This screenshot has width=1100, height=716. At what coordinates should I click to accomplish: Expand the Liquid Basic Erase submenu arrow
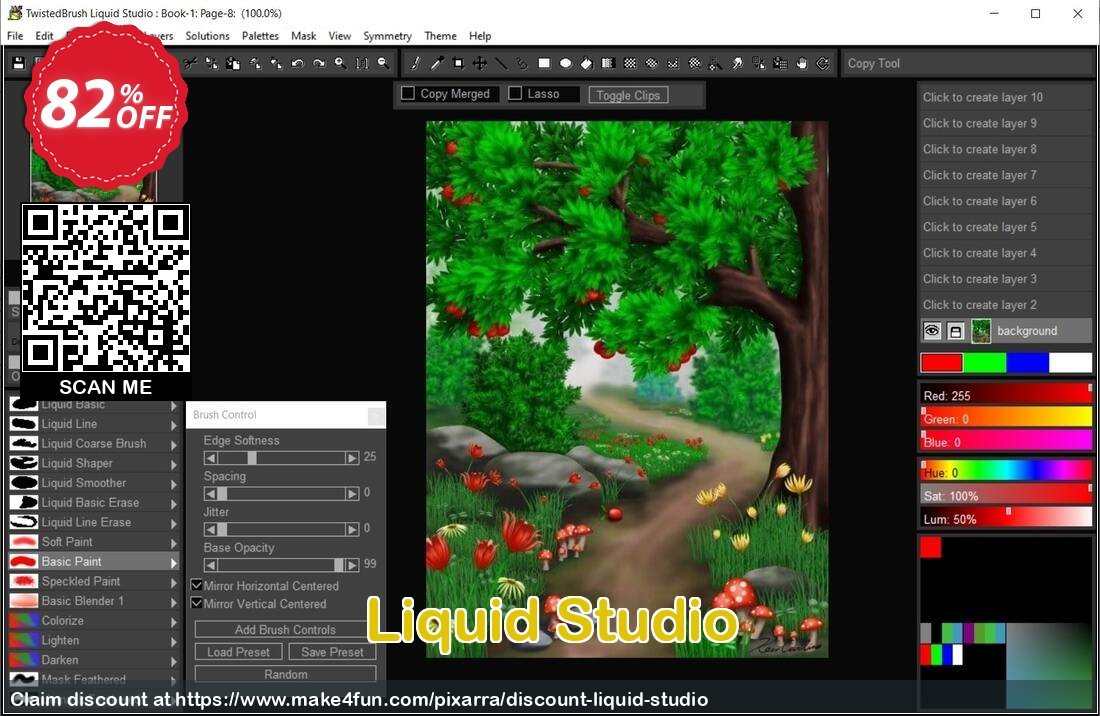(174, 503)
